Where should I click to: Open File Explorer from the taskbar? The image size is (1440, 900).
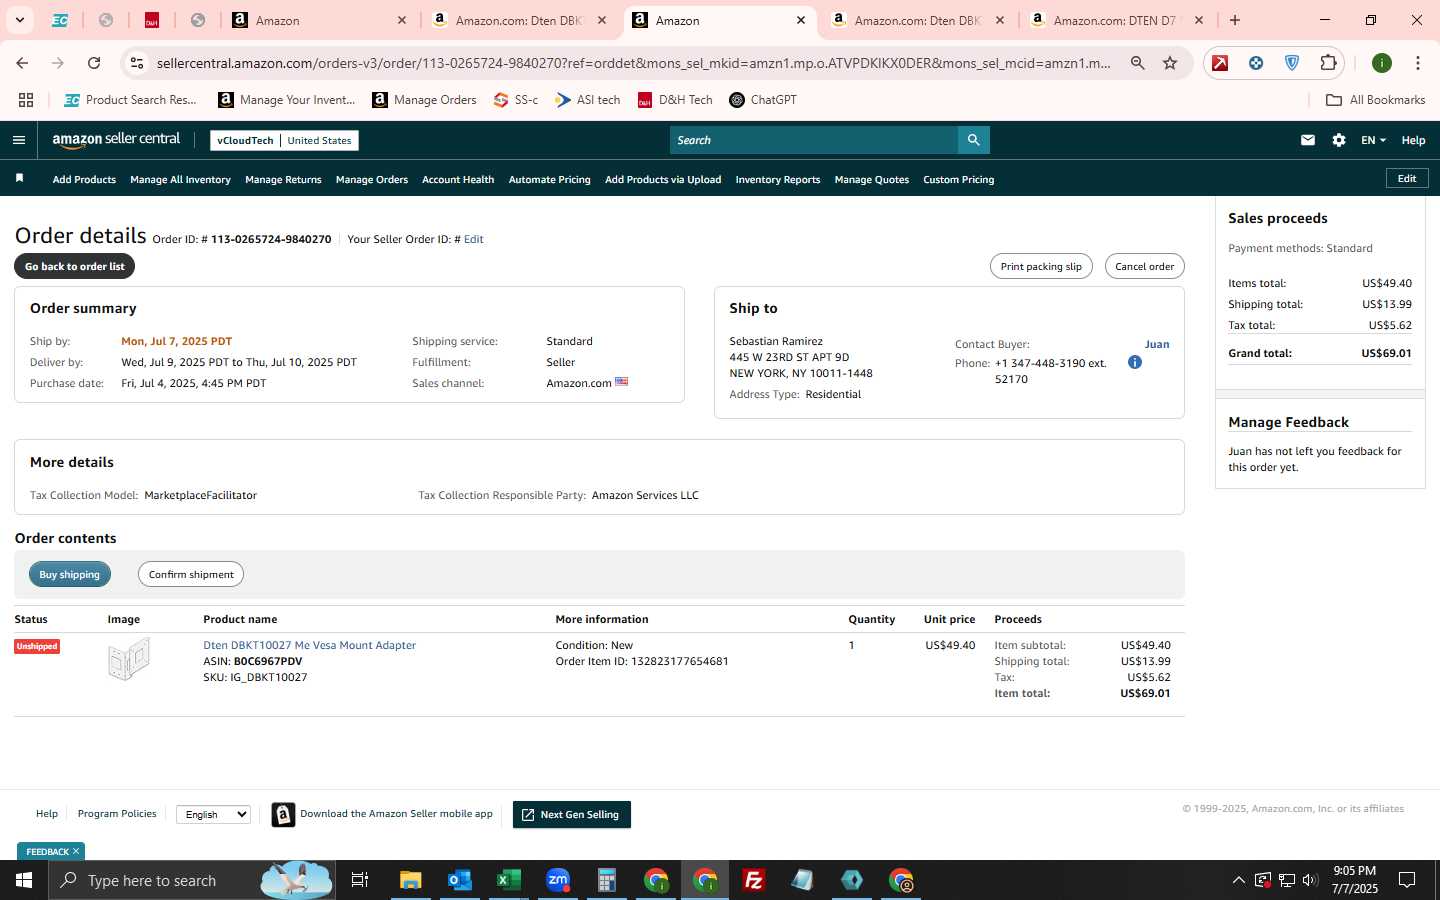tap(411, 880)
